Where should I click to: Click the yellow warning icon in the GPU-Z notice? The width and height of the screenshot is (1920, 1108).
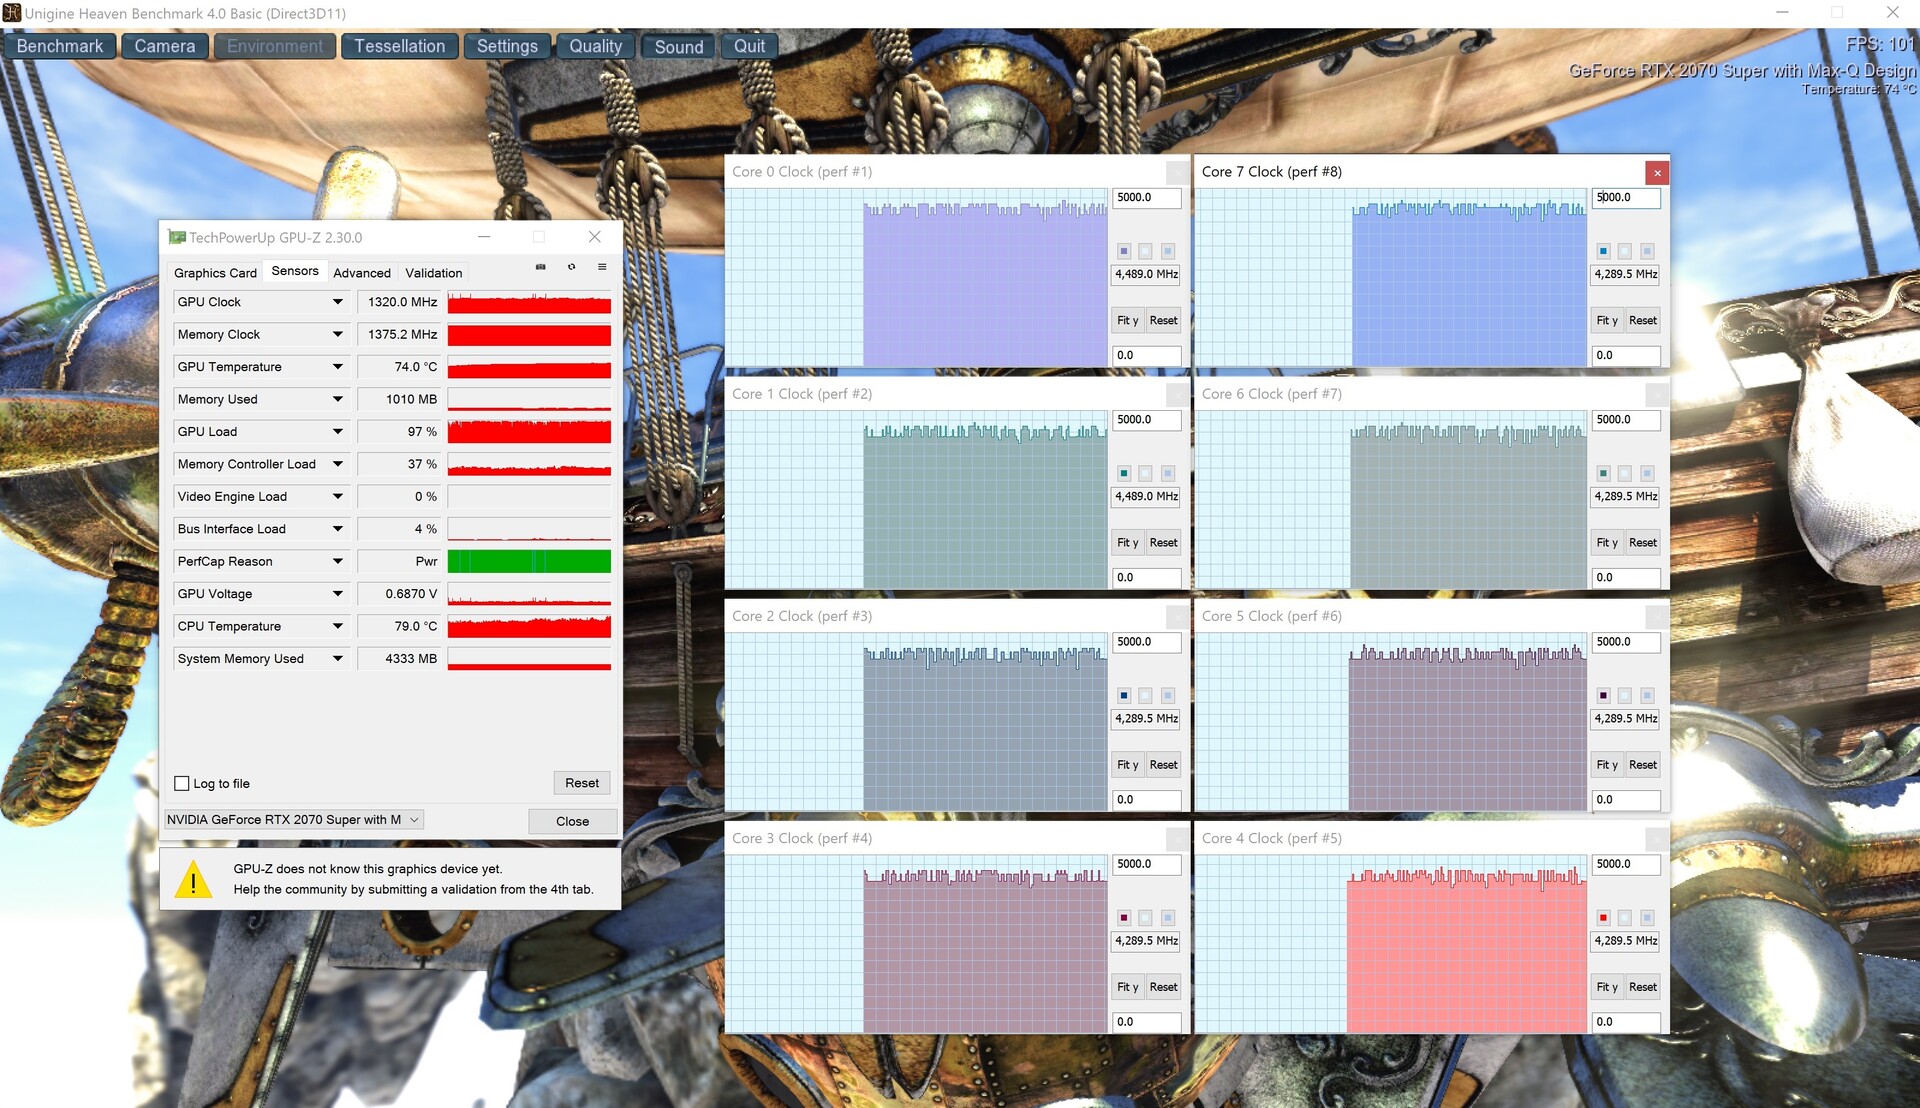click(193, 879)
